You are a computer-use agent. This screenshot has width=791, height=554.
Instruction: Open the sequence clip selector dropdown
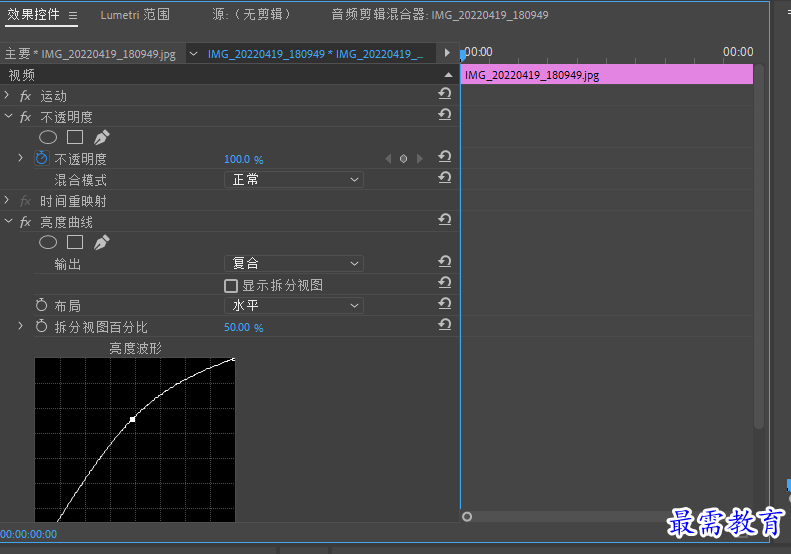[x=193, y=53]
